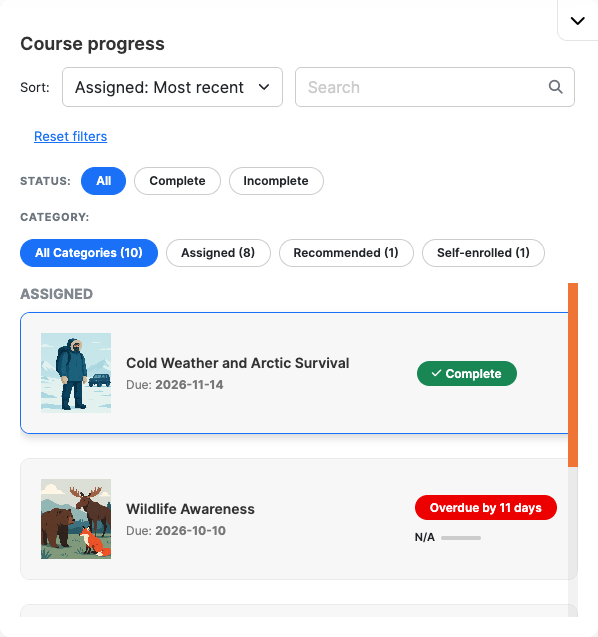Open Cold Weather and Arctic Survival thumbnail
The width and height of the screenshot is (598, 637).
76,373
